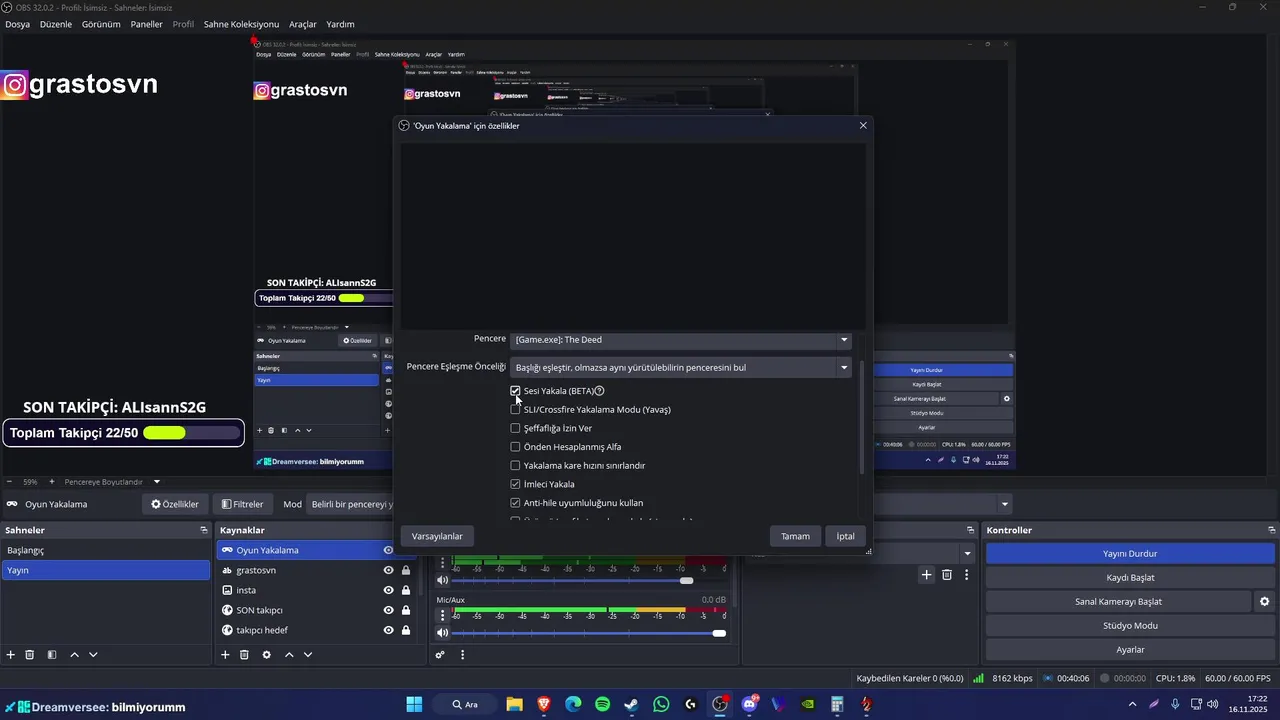Move source up in Kaynaklar panel

[x=289, y=655]
